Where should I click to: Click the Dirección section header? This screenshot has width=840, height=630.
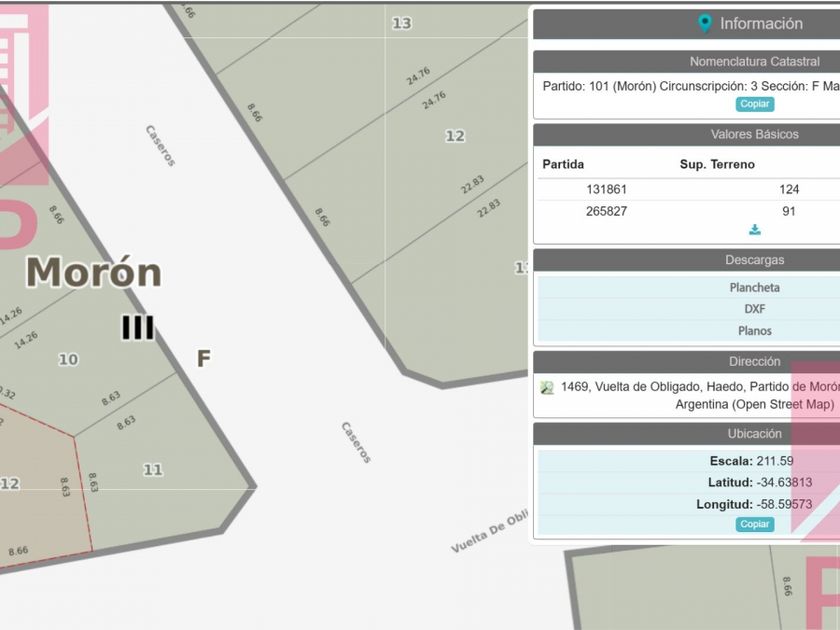754,362
